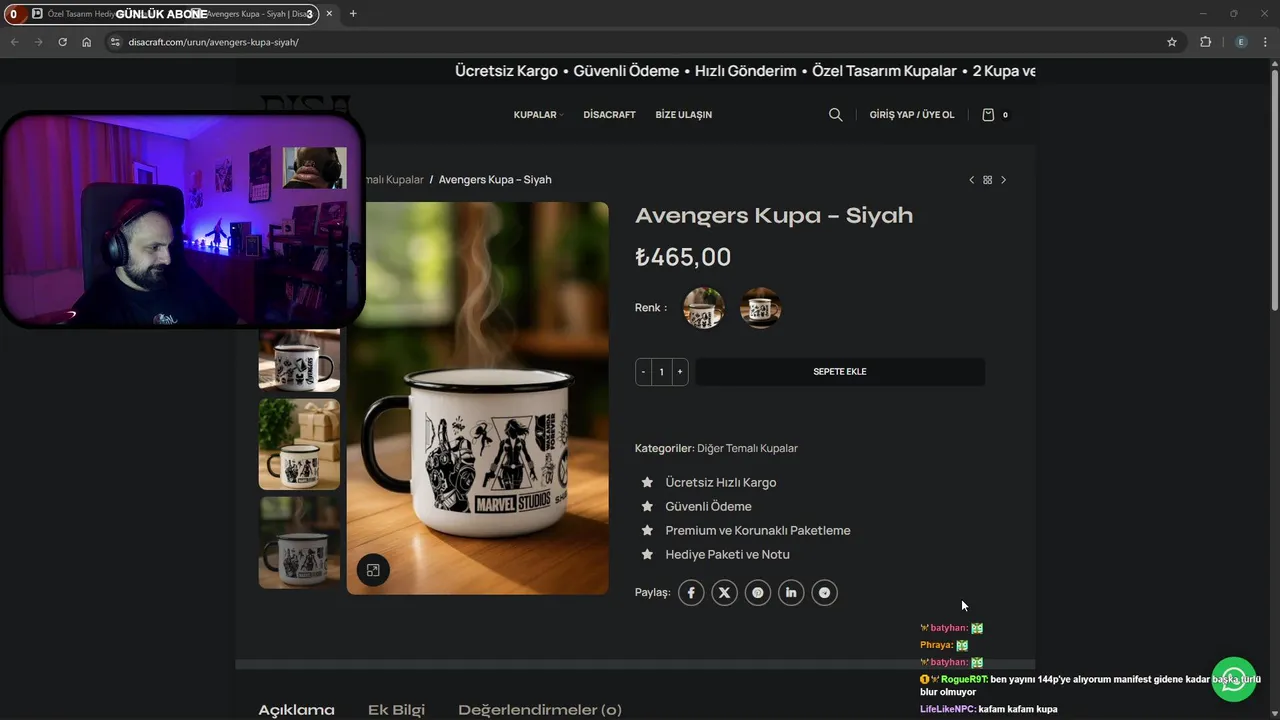Click Ücretsiz Hızlı Kargo text

[x=721, y=482]
